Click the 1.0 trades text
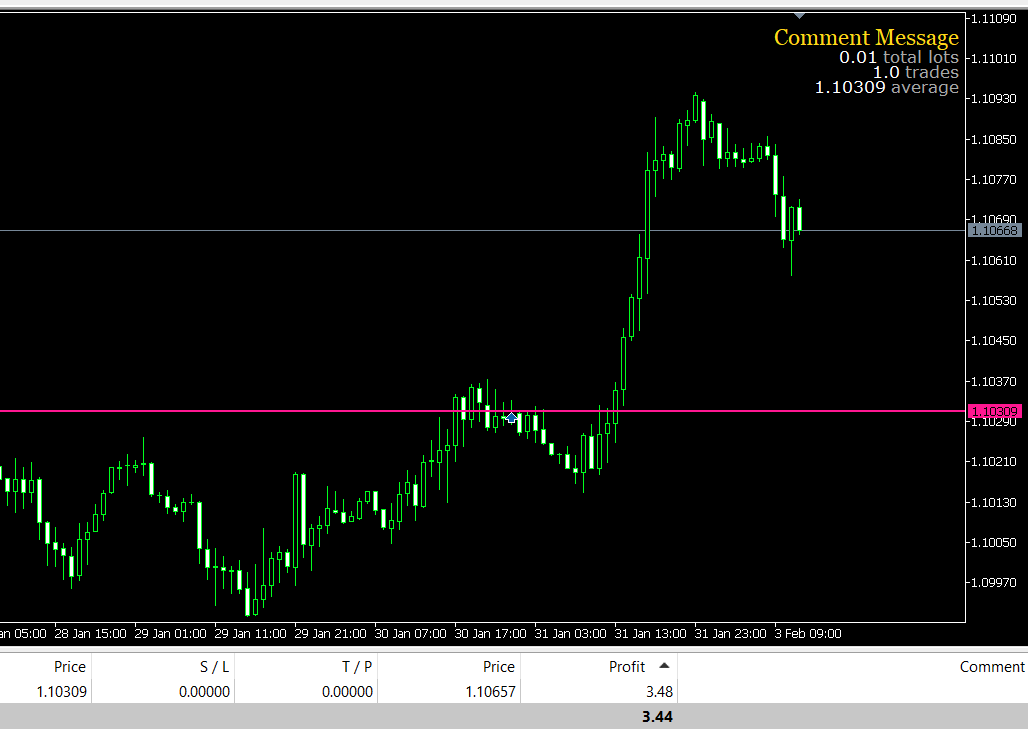The width and height of the screenshot is (1028, 743). pyautogui.click(x=915, y=72)
